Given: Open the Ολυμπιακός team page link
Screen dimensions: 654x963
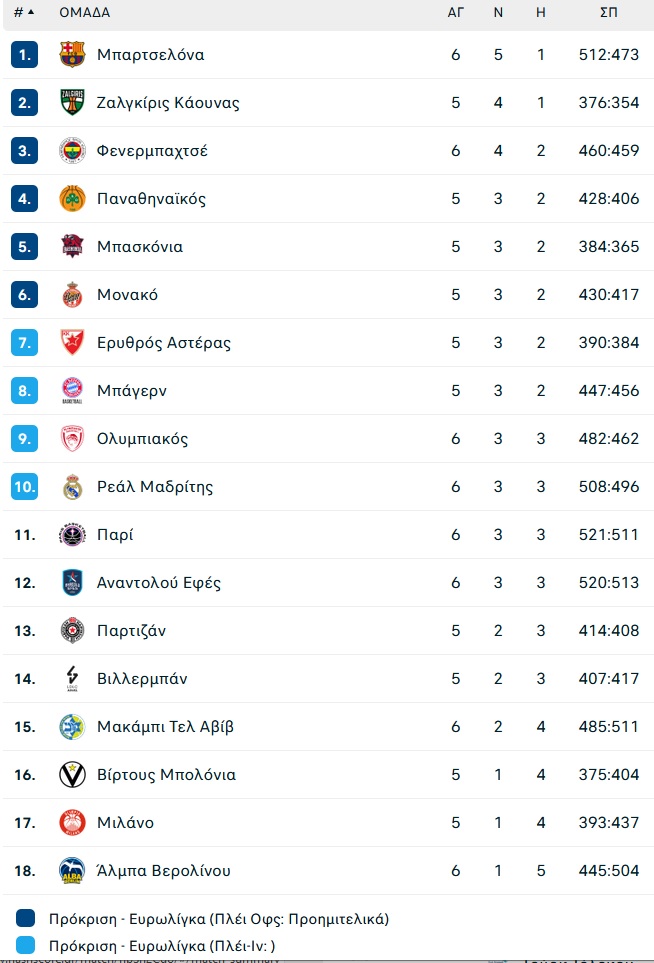Looking at the screenshot, I should click(x=142, y=439).
